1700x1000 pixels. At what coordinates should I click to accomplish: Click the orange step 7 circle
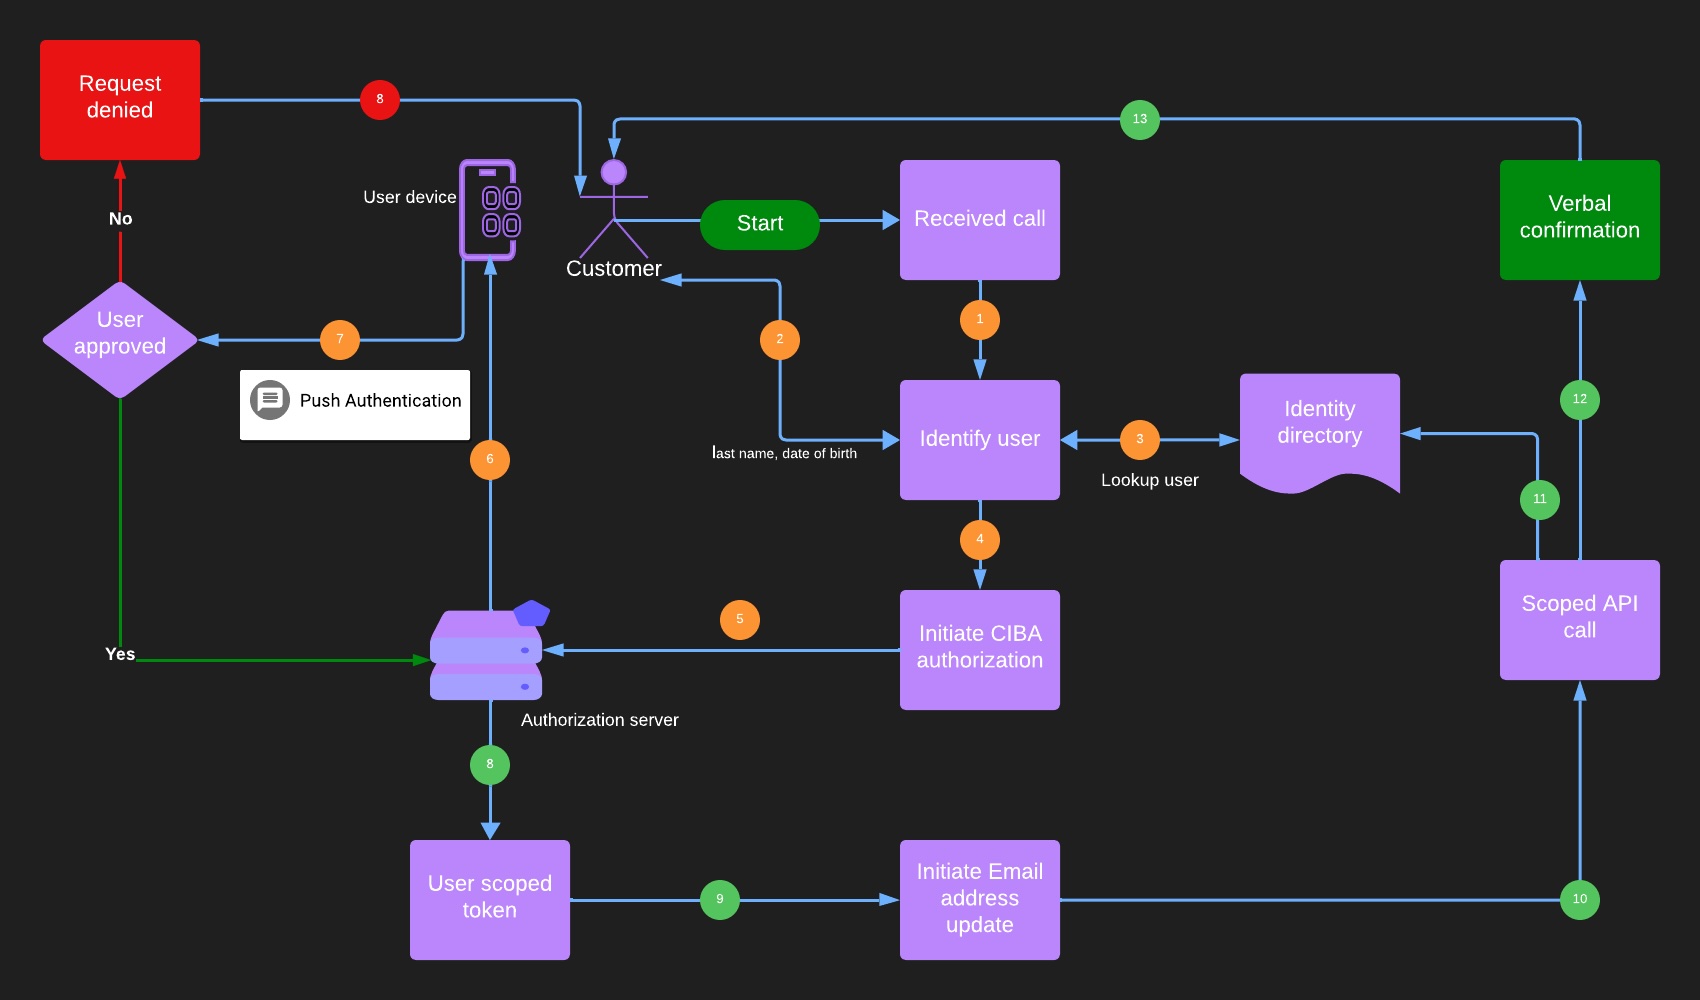click(x=340, y=339)
